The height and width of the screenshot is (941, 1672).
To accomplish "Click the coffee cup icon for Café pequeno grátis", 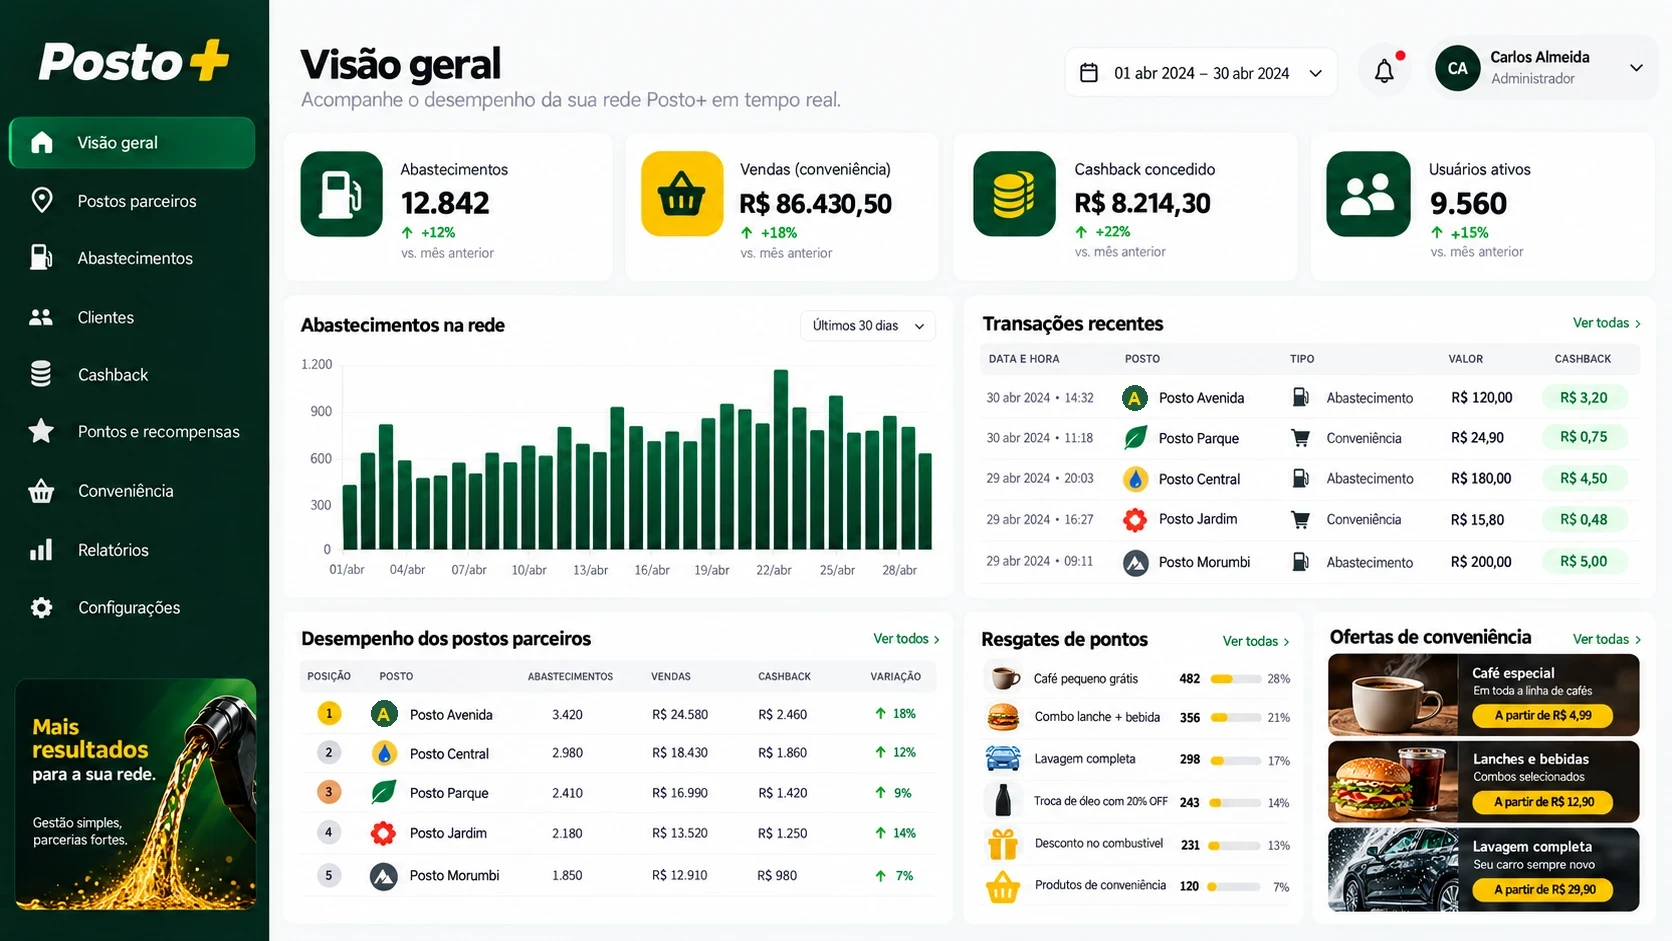I will point(1003,678).
